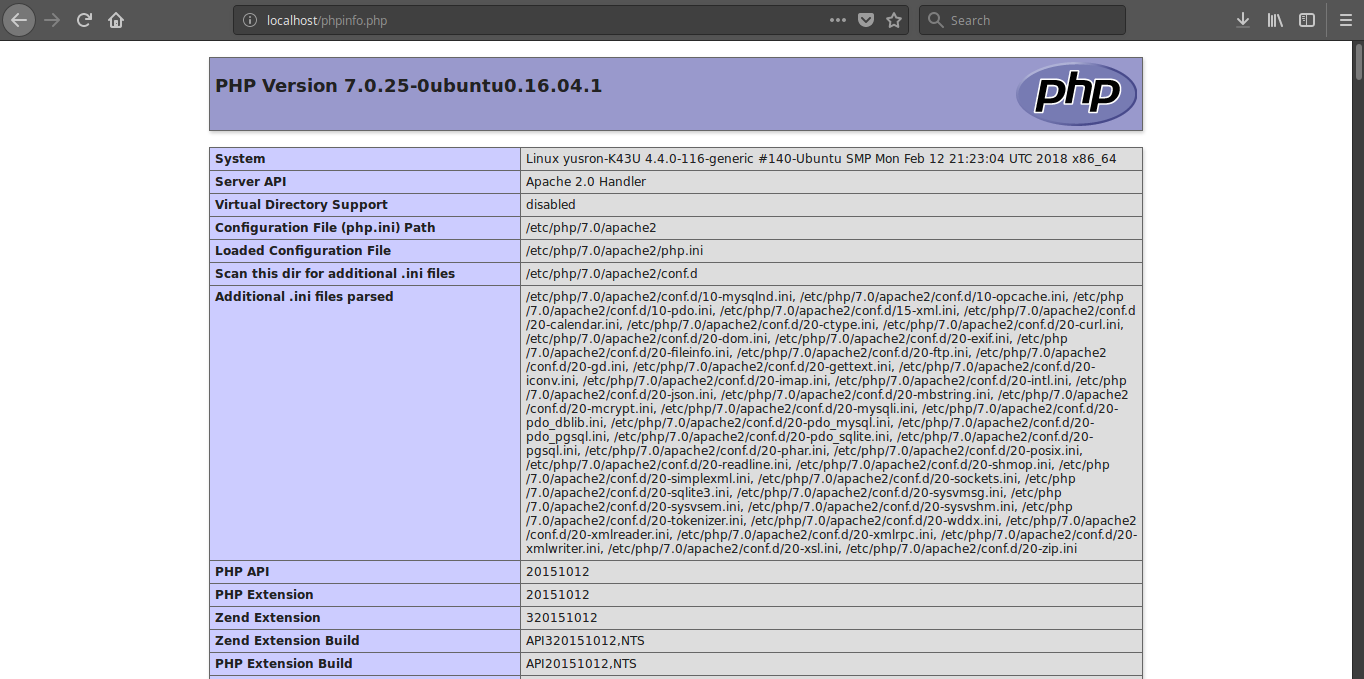Bookmark this page with the star
The image size is (1364, 679).
point(894,20)
